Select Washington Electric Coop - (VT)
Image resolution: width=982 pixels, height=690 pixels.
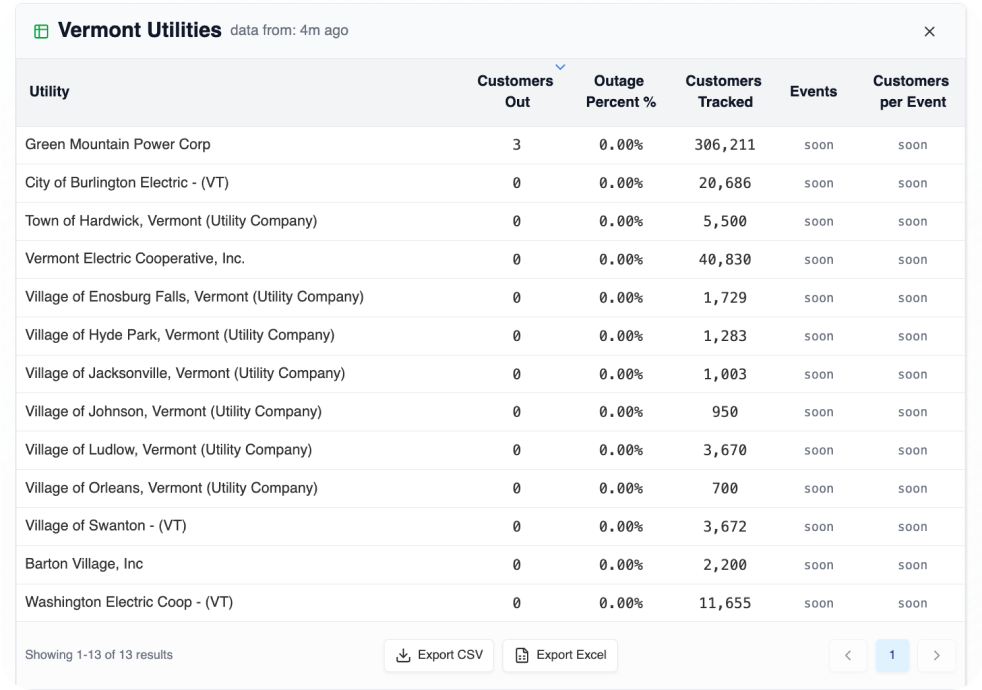coord(129,602)
